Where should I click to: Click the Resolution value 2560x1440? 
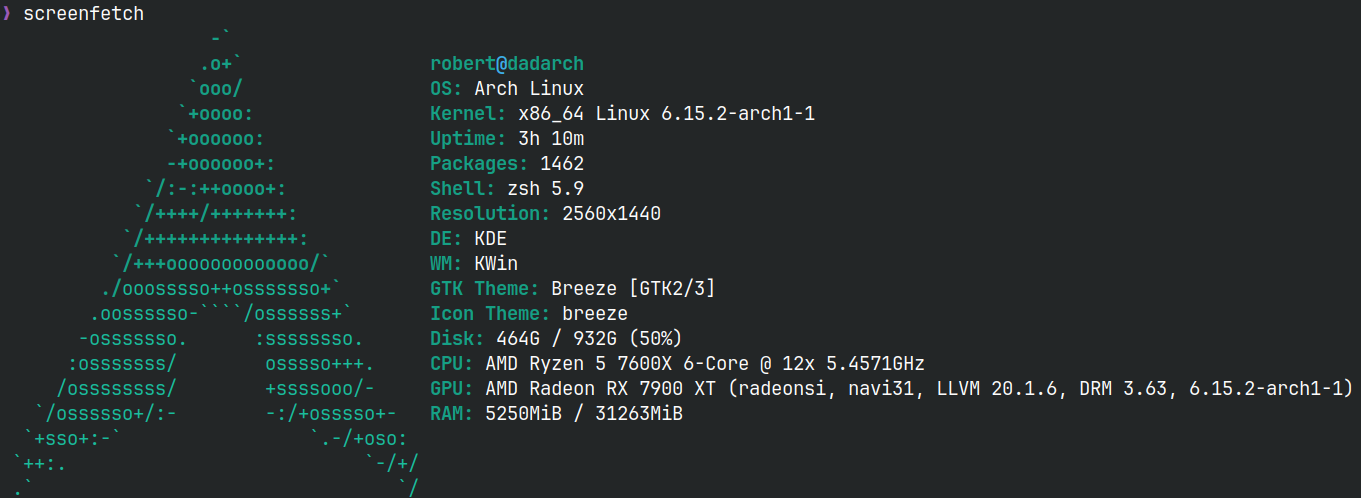611,213
